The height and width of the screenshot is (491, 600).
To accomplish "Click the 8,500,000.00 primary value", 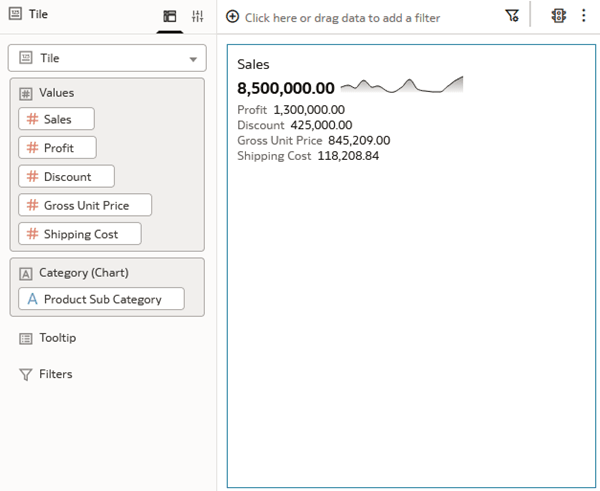I will coord(286,88).
